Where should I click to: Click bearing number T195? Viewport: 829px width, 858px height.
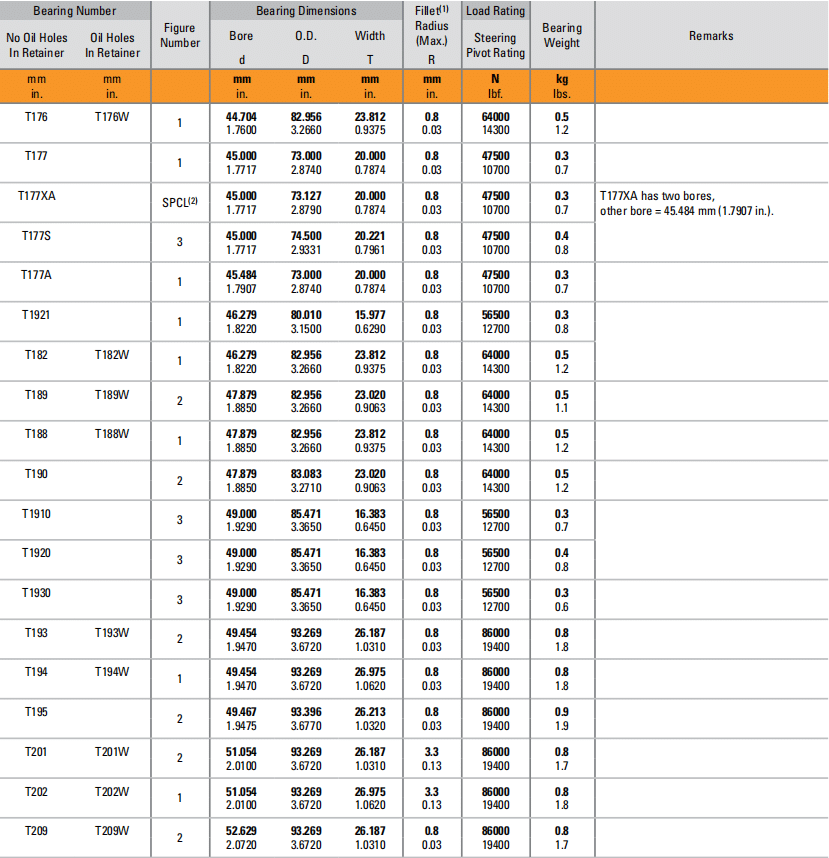37,711
